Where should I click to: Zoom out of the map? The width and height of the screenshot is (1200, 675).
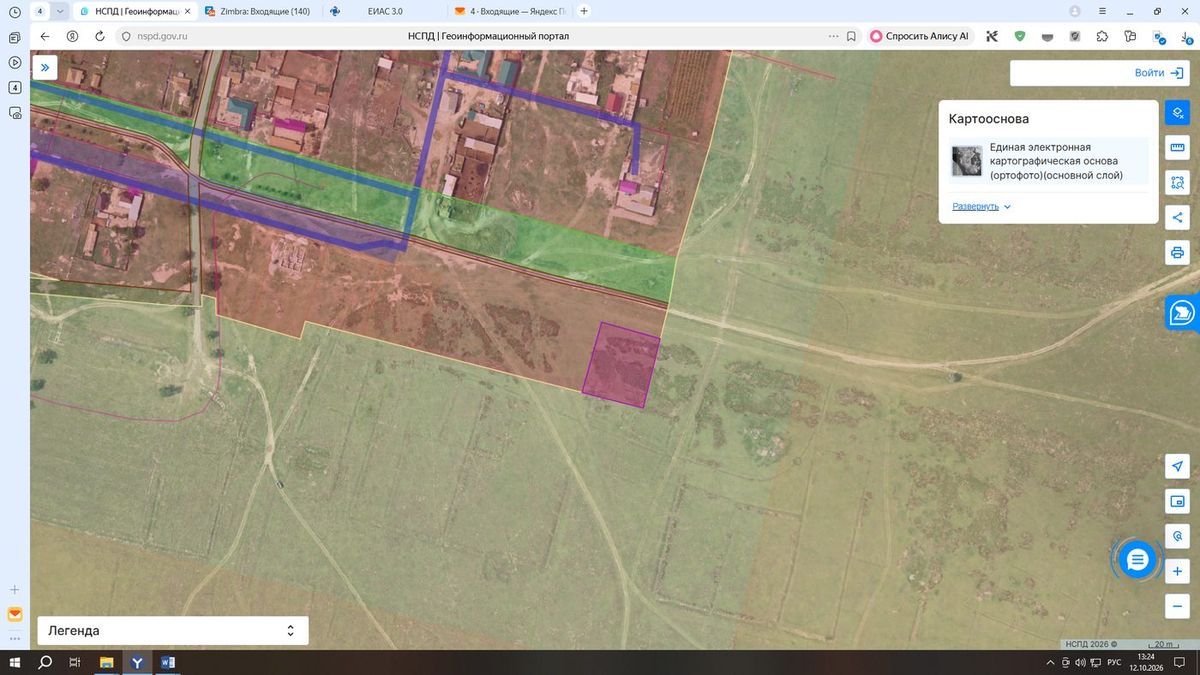click(1177, 606)
